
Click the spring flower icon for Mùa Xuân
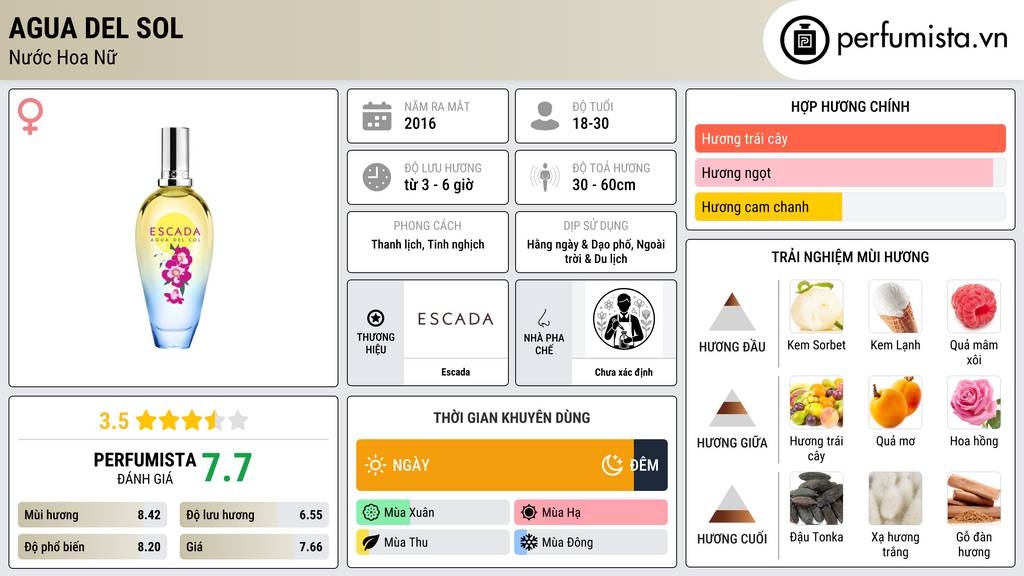(371, 513)
